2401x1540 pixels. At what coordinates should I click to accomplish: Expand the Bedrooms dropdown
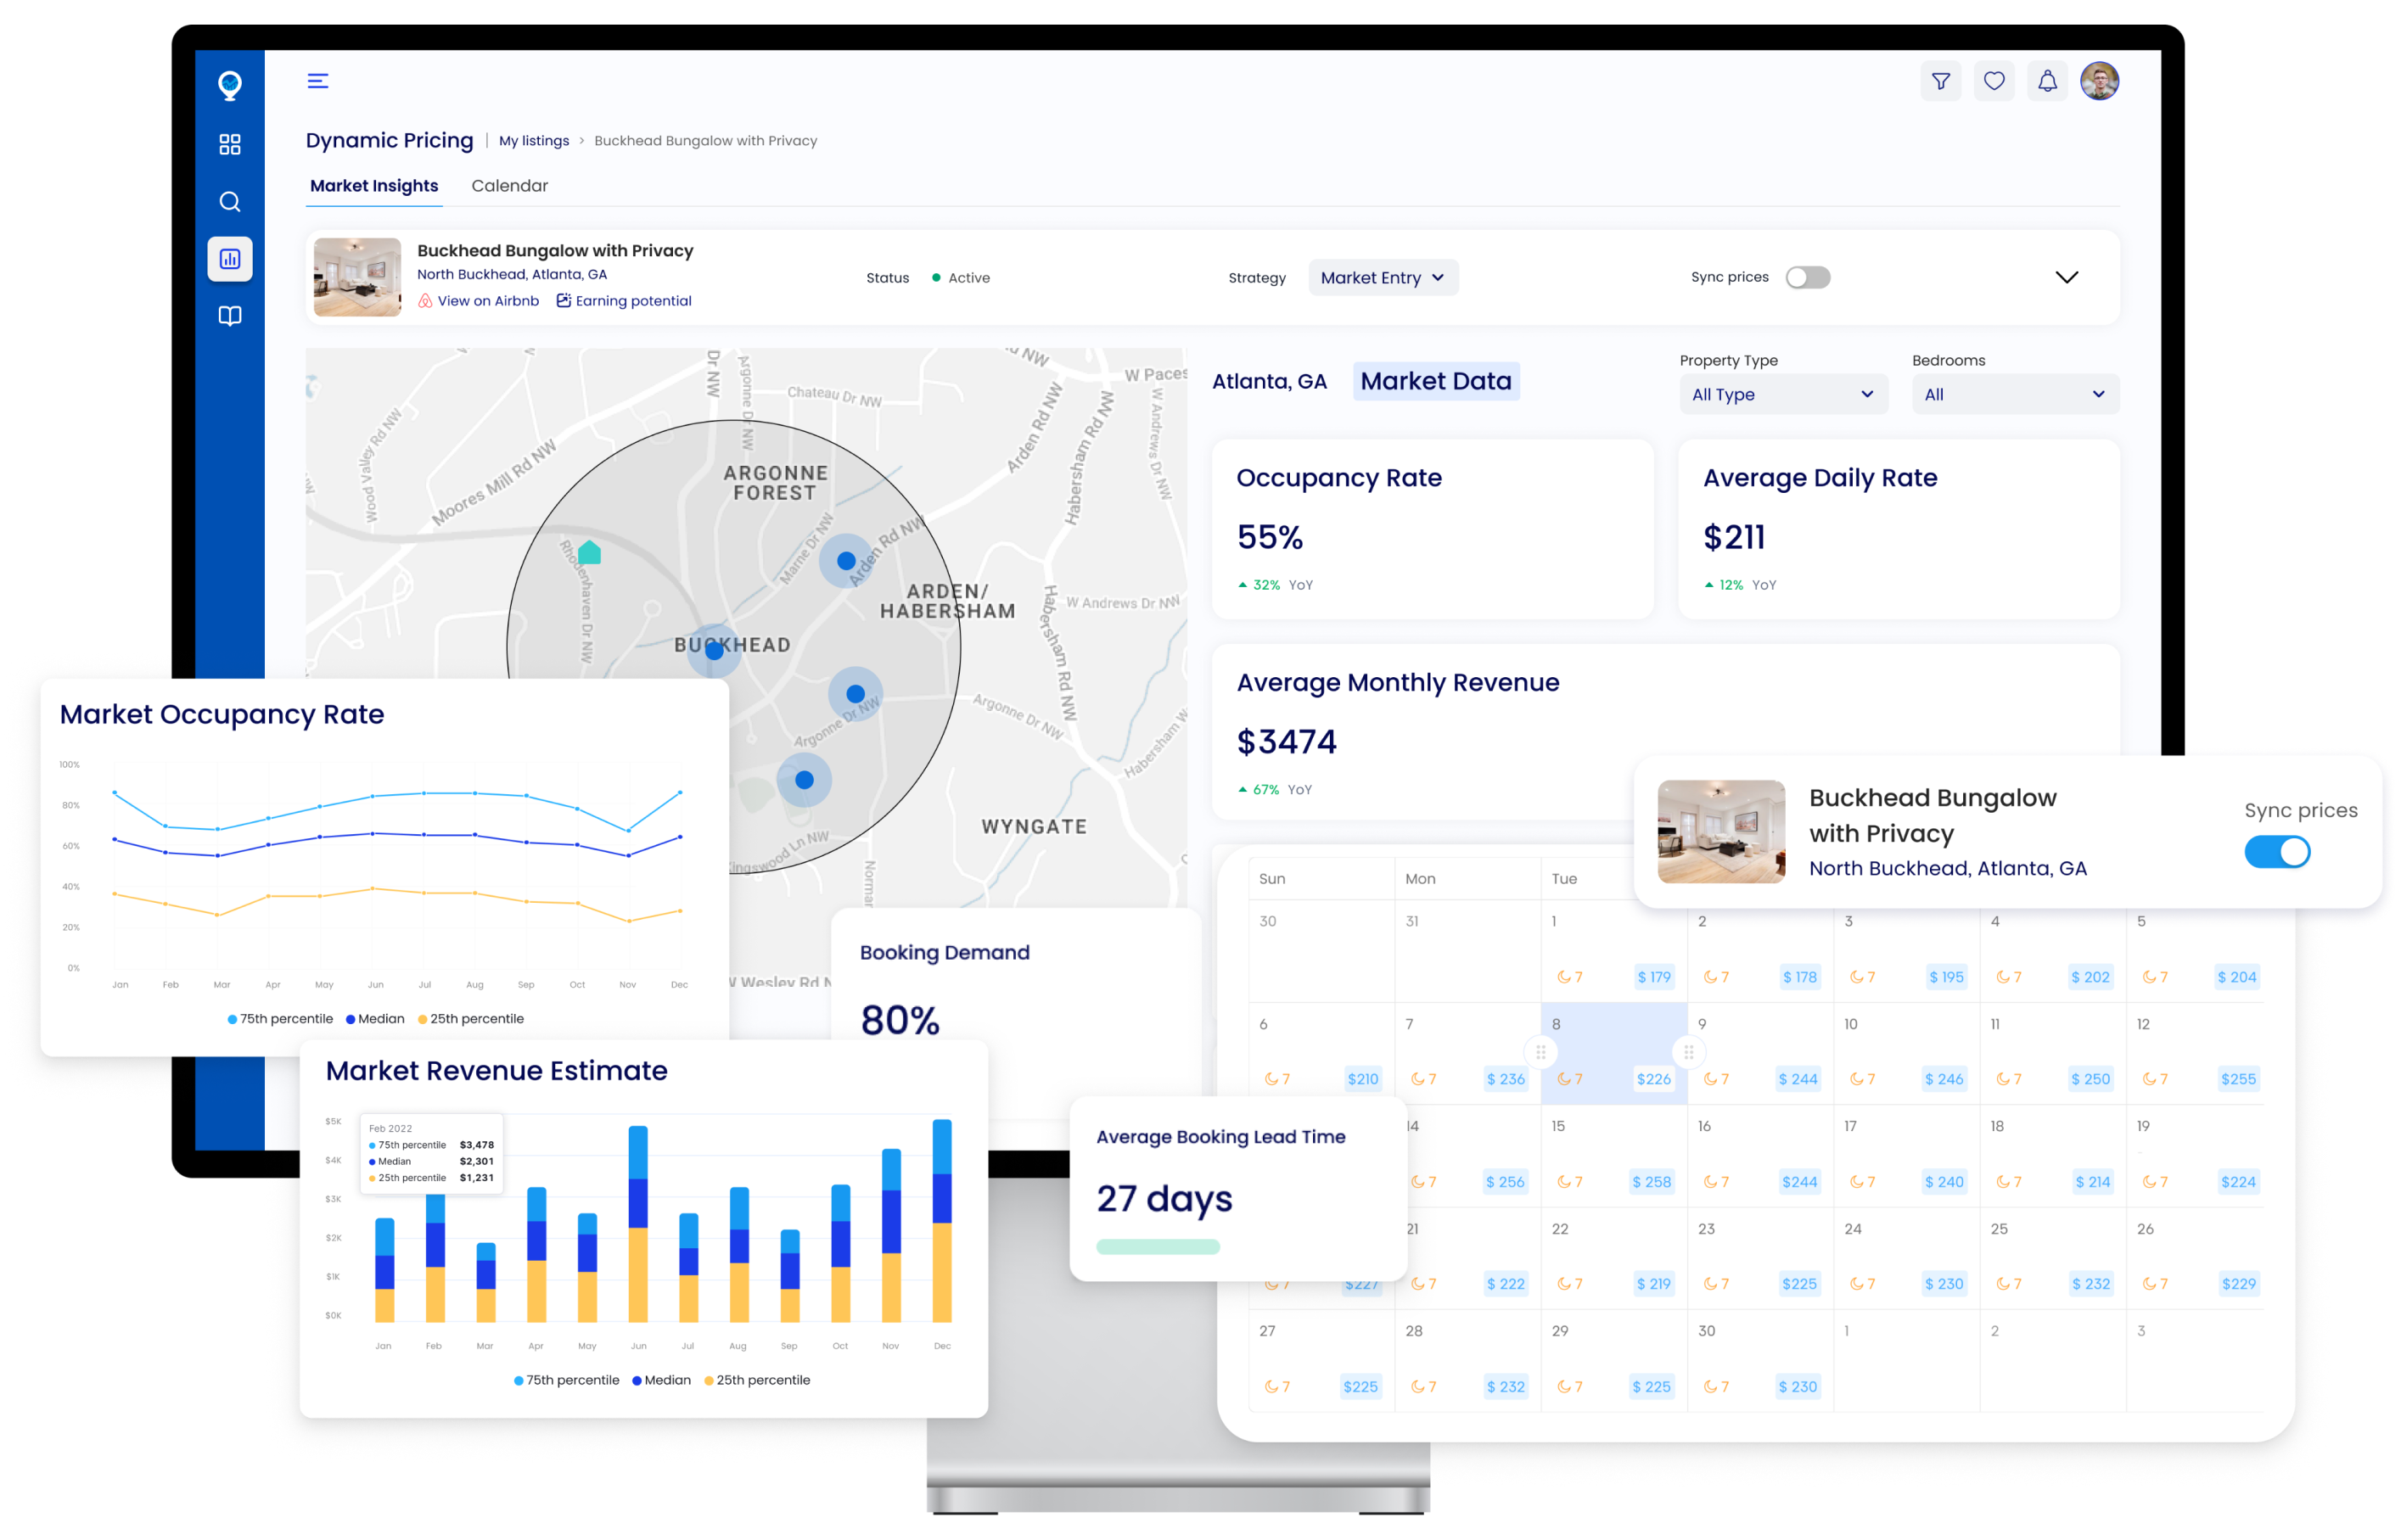point(2014,394)
